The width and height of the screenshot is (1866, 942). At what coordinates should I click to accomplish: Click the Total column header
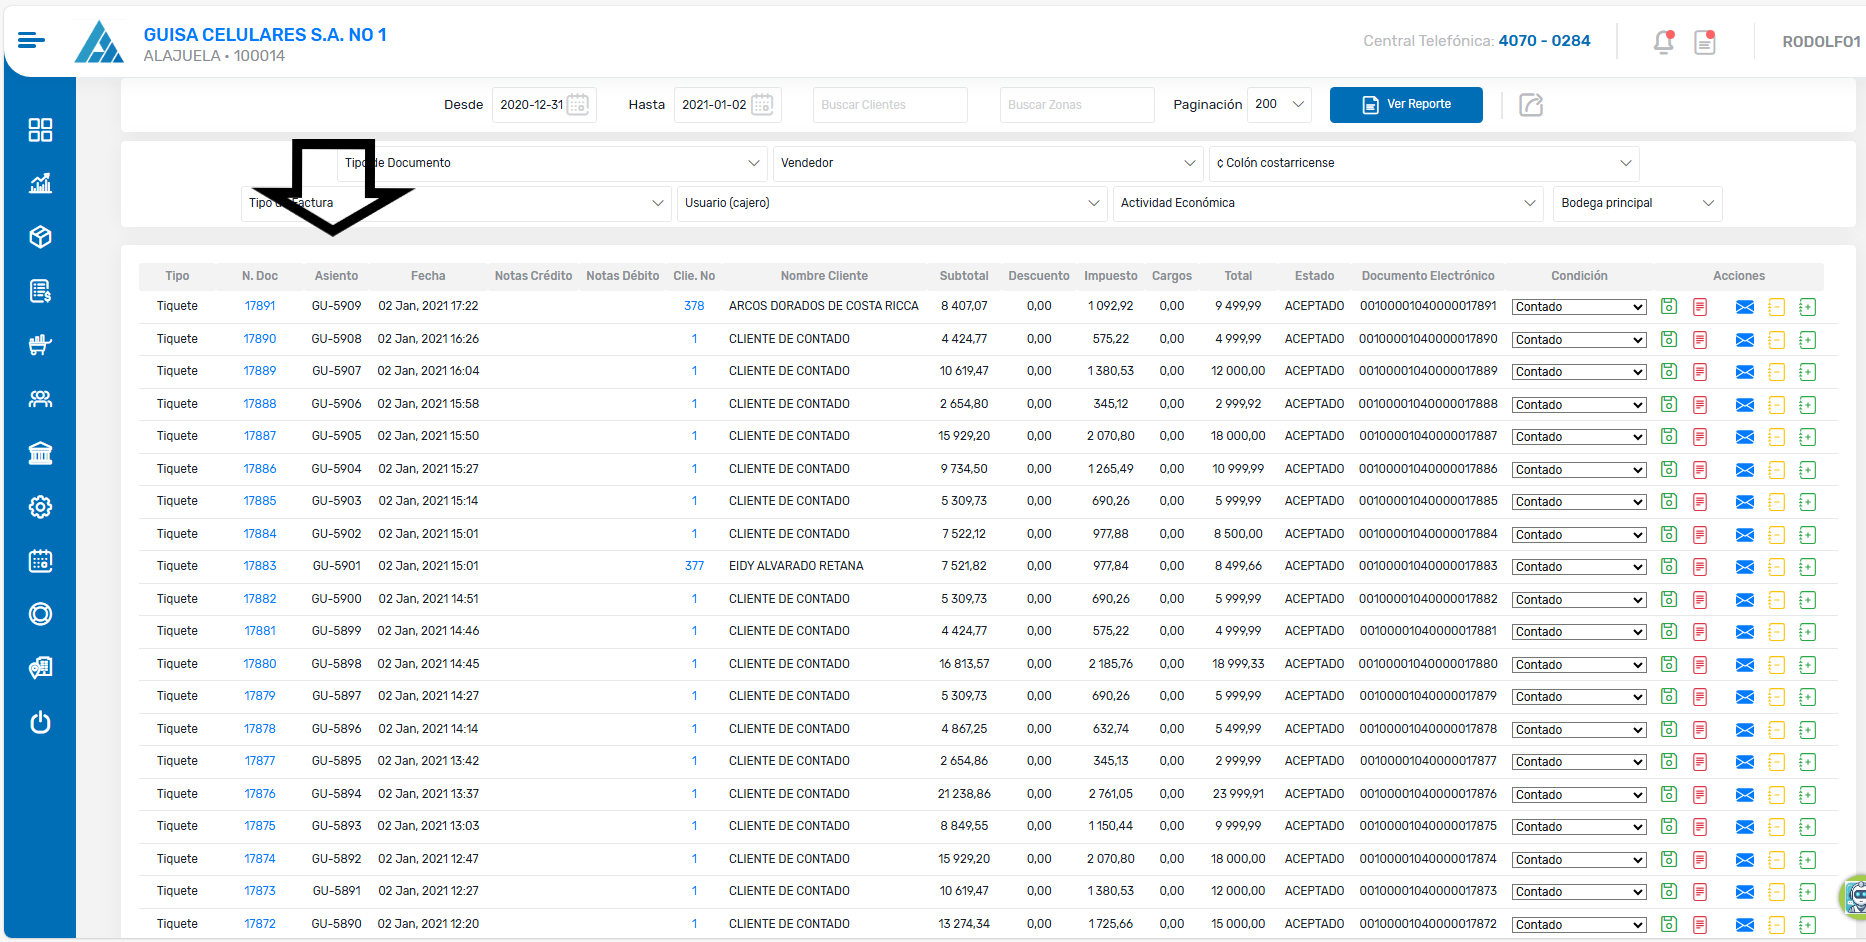[x=1238, y=276]
